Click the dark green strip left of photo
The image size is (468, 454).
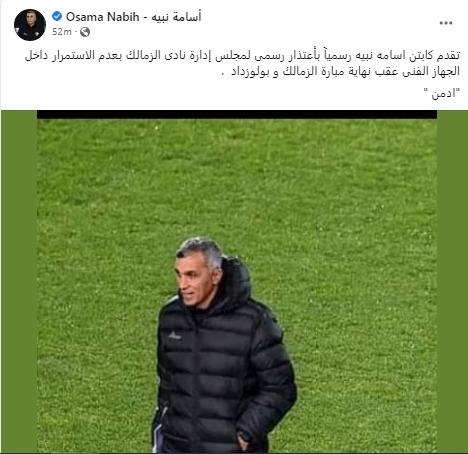point(19,282)
